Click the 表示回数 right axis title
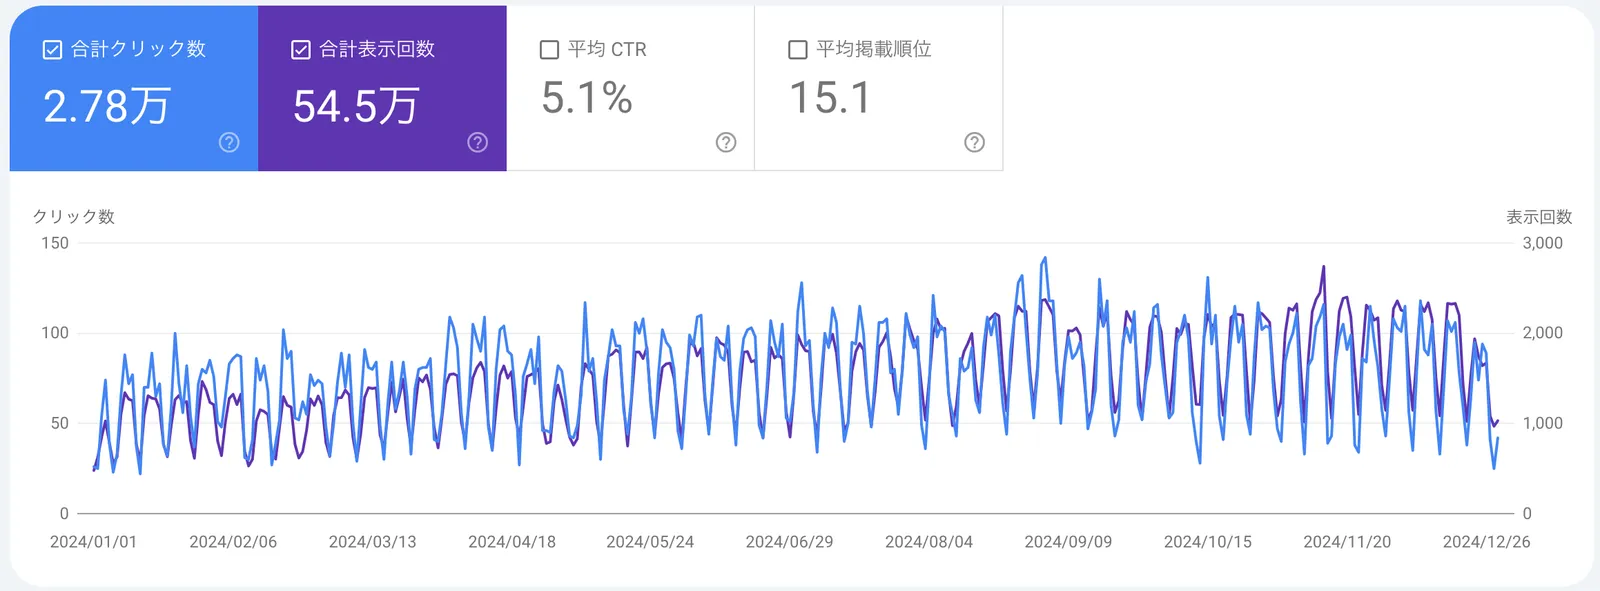 click(1539, 217)
